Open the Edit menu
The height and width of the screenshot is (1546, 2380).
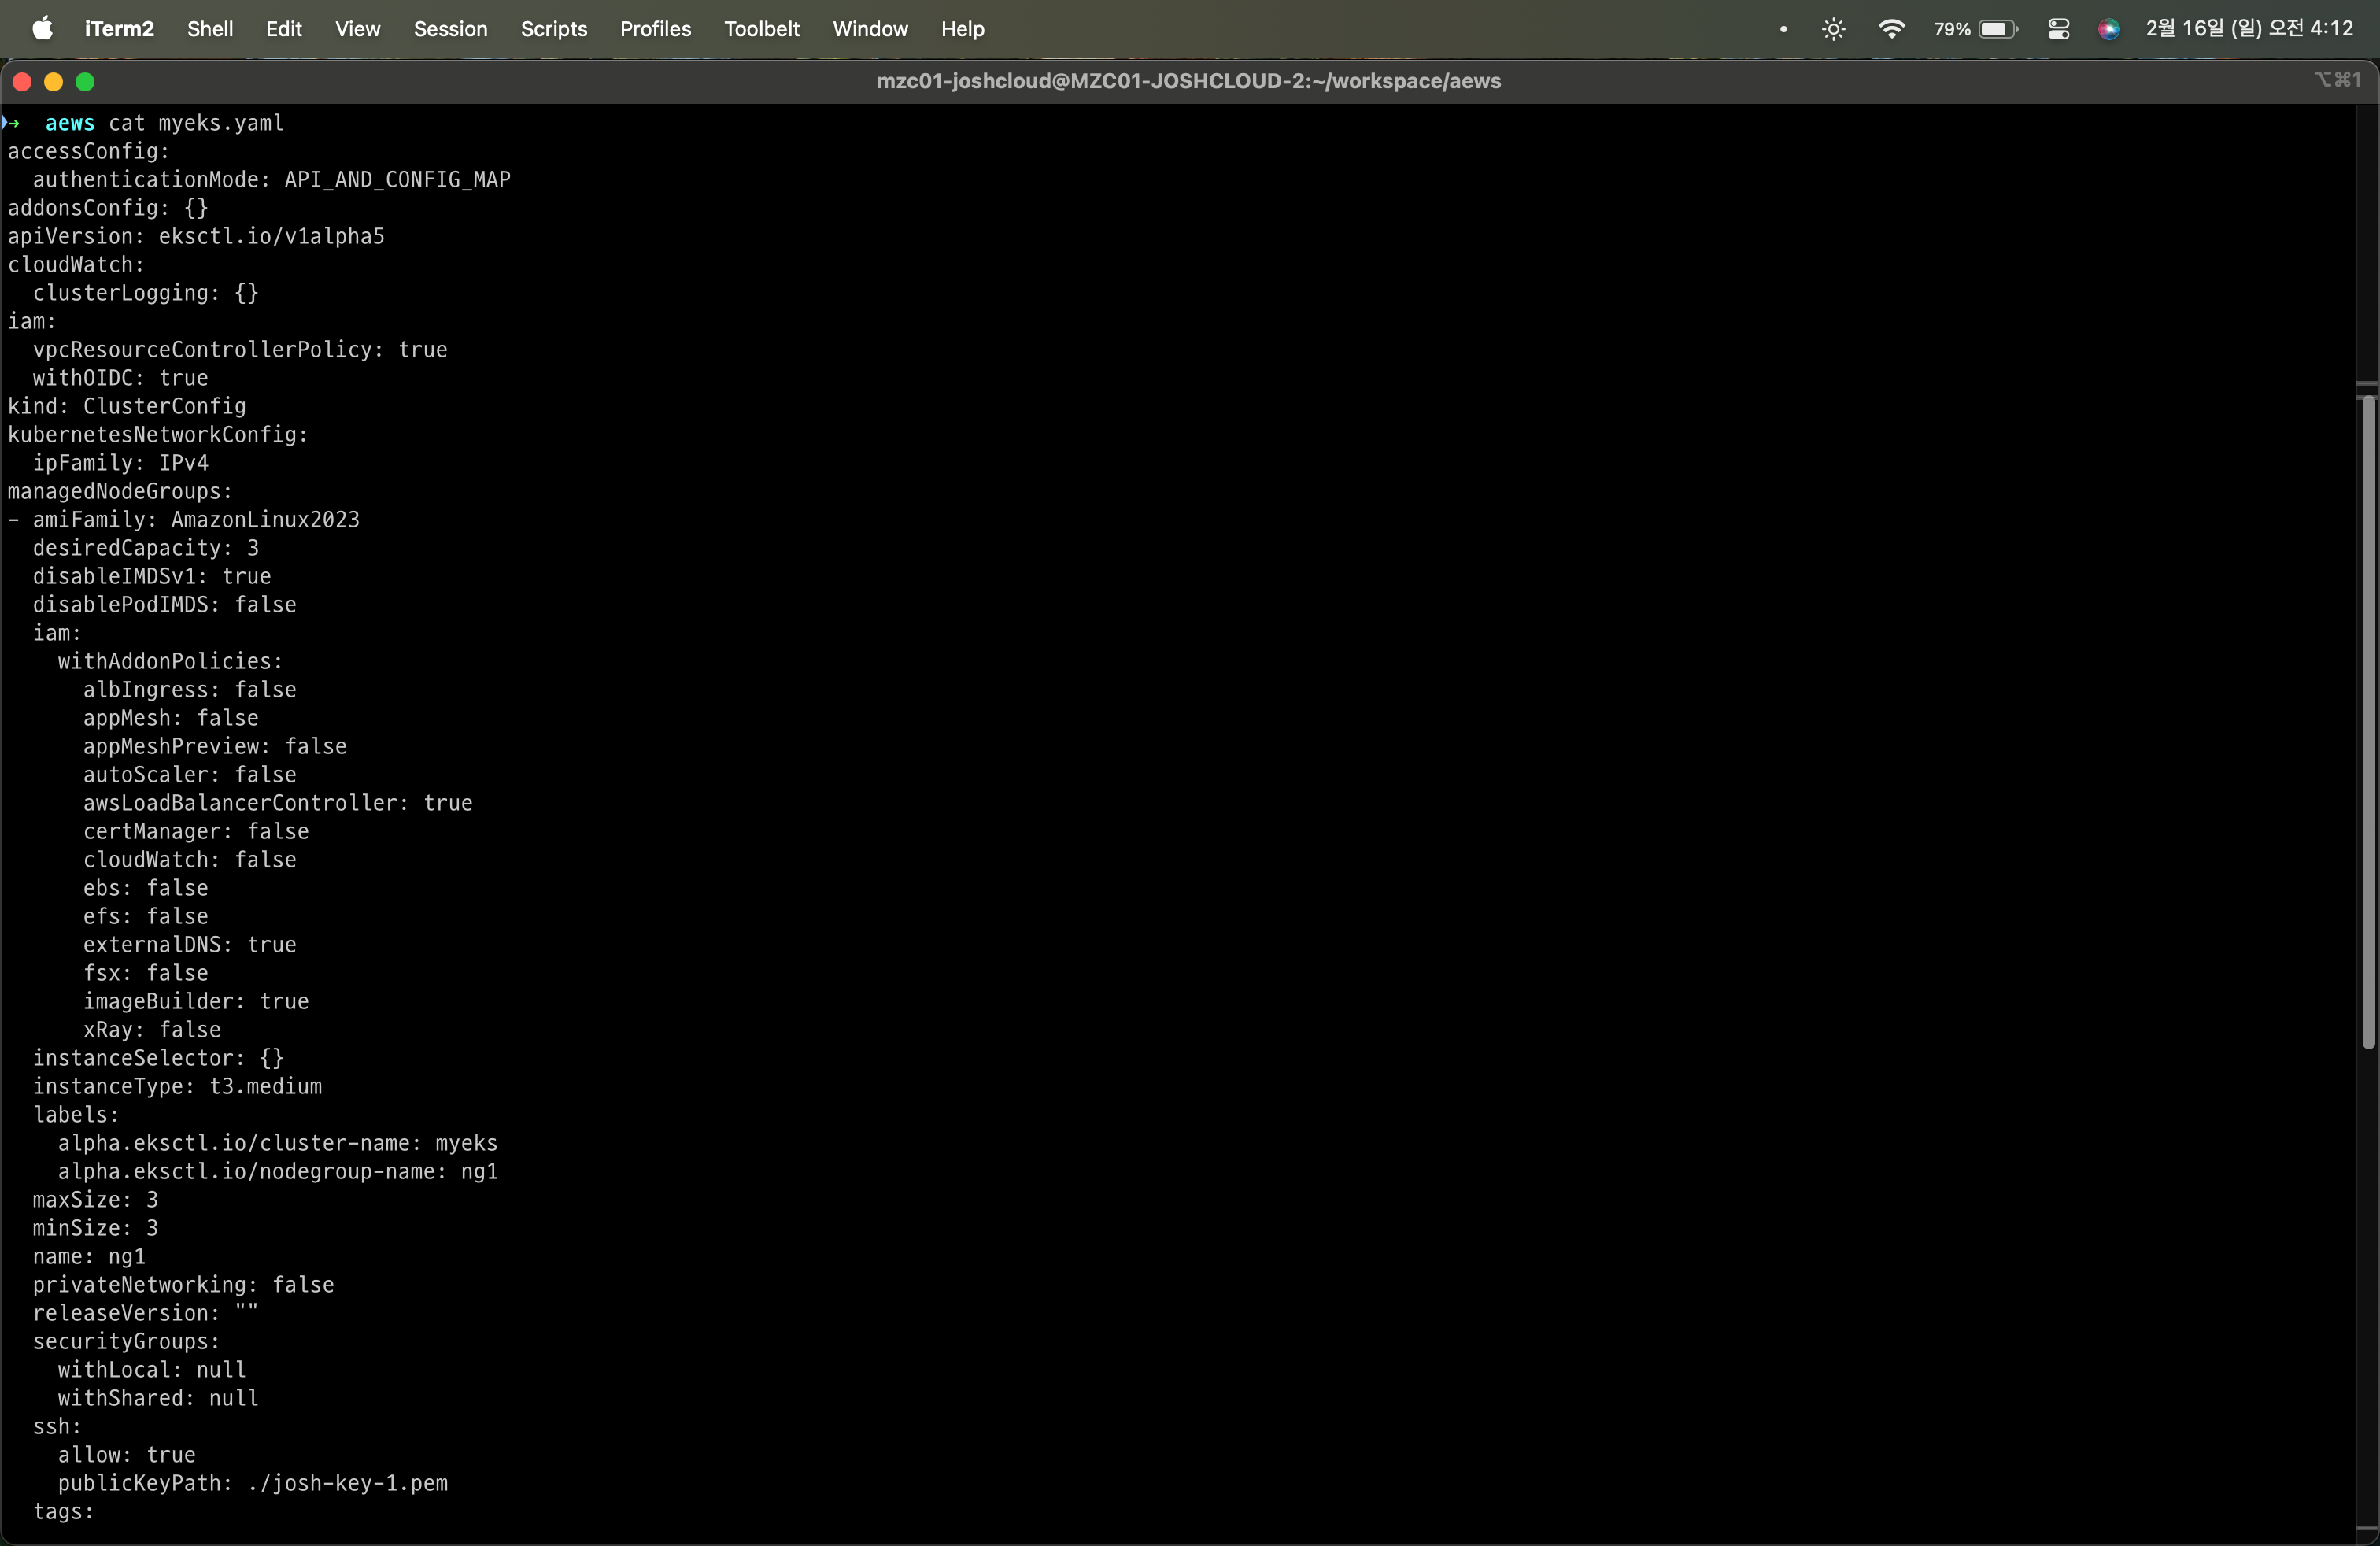point(283,28)
